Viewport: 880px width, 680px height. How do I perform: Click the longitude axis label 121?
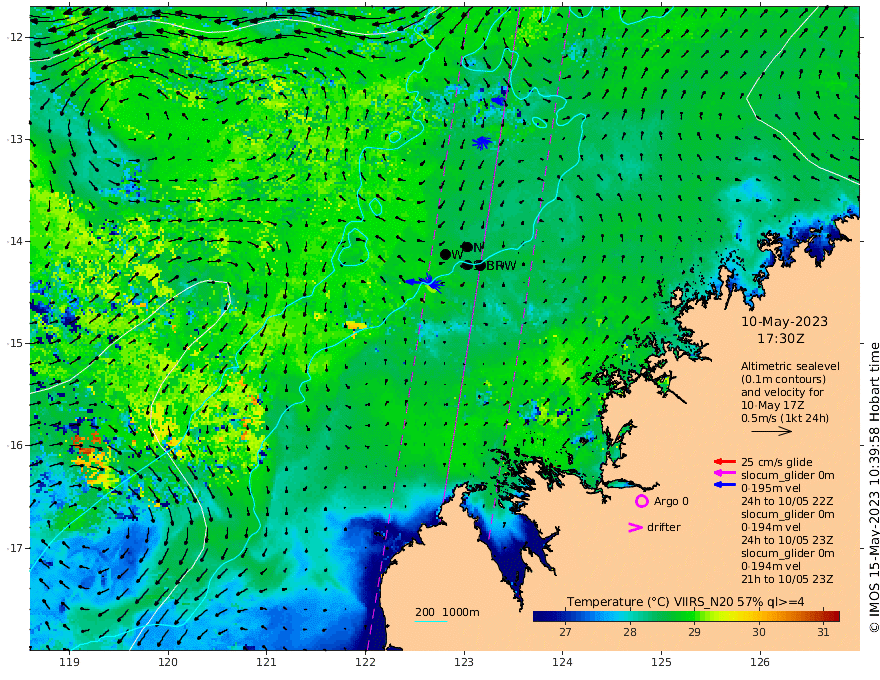click(267, 662)
